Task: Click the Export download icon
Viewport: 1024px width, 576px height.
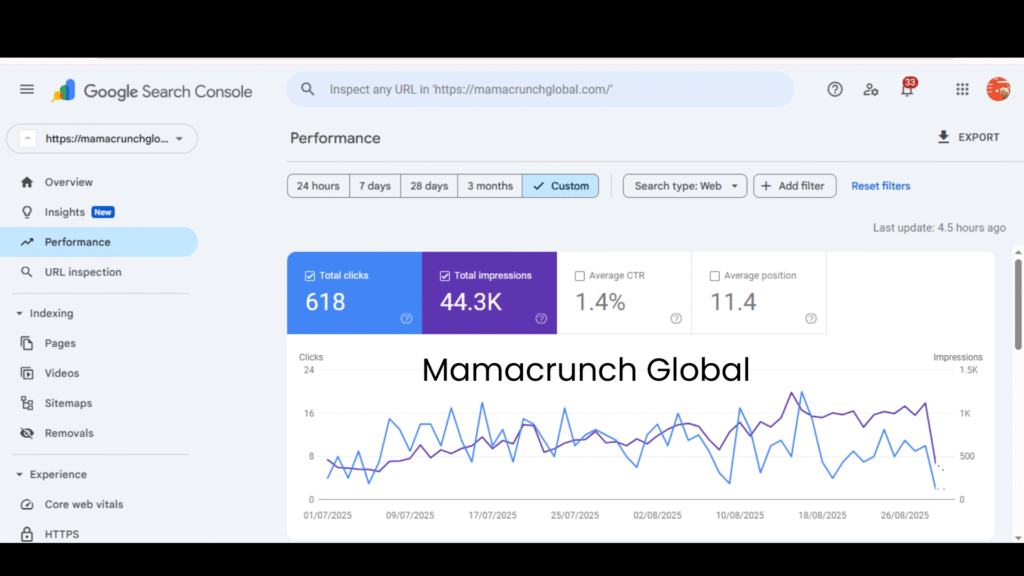Action: (943, 137)
